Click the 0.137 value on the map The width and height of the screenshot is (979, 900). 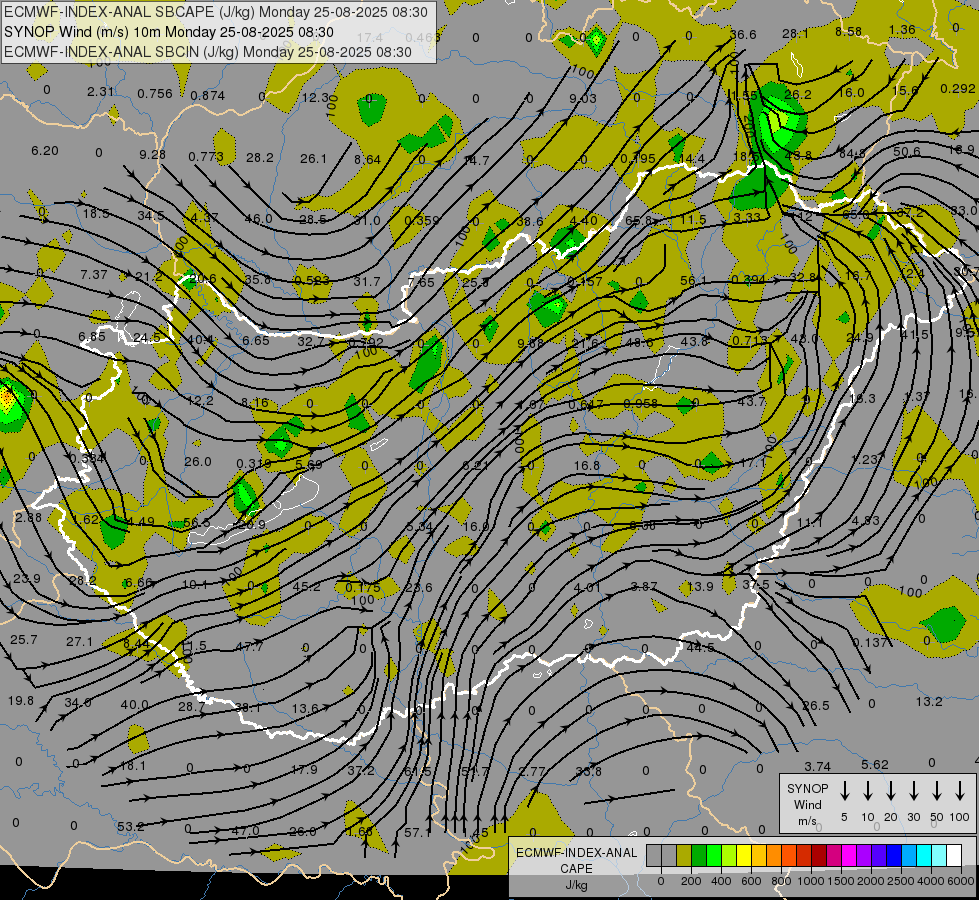(870, 643)
